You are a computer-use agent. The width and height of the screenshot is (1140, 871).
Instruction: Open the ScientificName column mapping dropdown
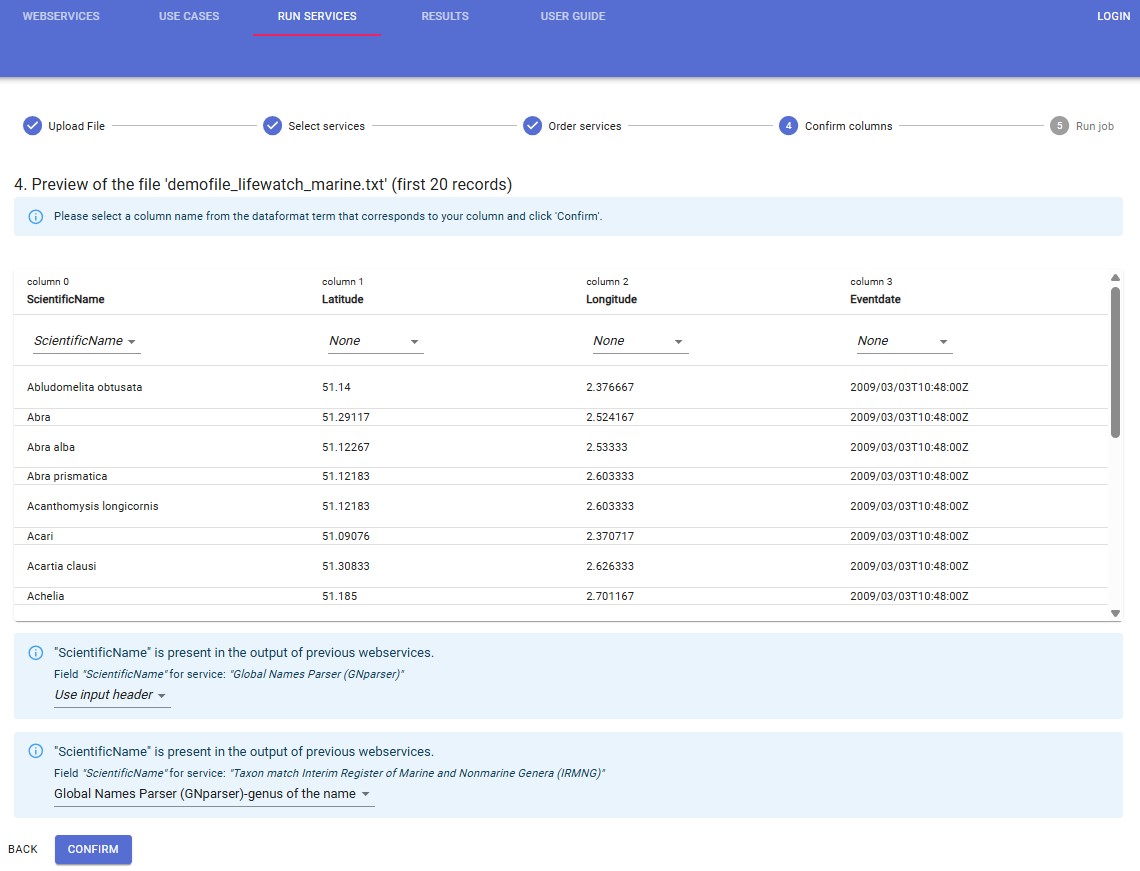pyautogui.click(x=86, y=341)
